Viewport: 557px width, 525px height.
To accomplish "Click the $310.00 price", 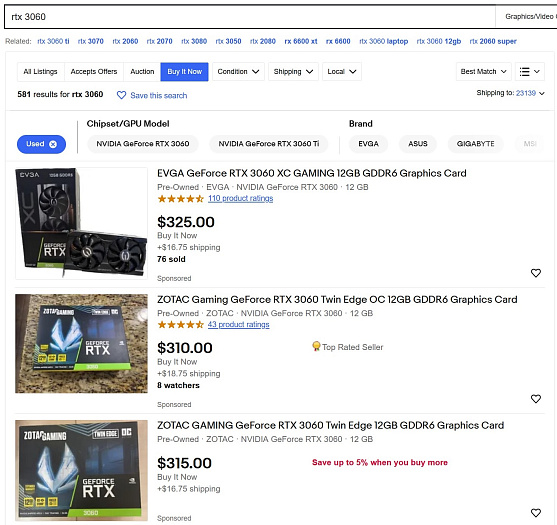I will 185,348.
